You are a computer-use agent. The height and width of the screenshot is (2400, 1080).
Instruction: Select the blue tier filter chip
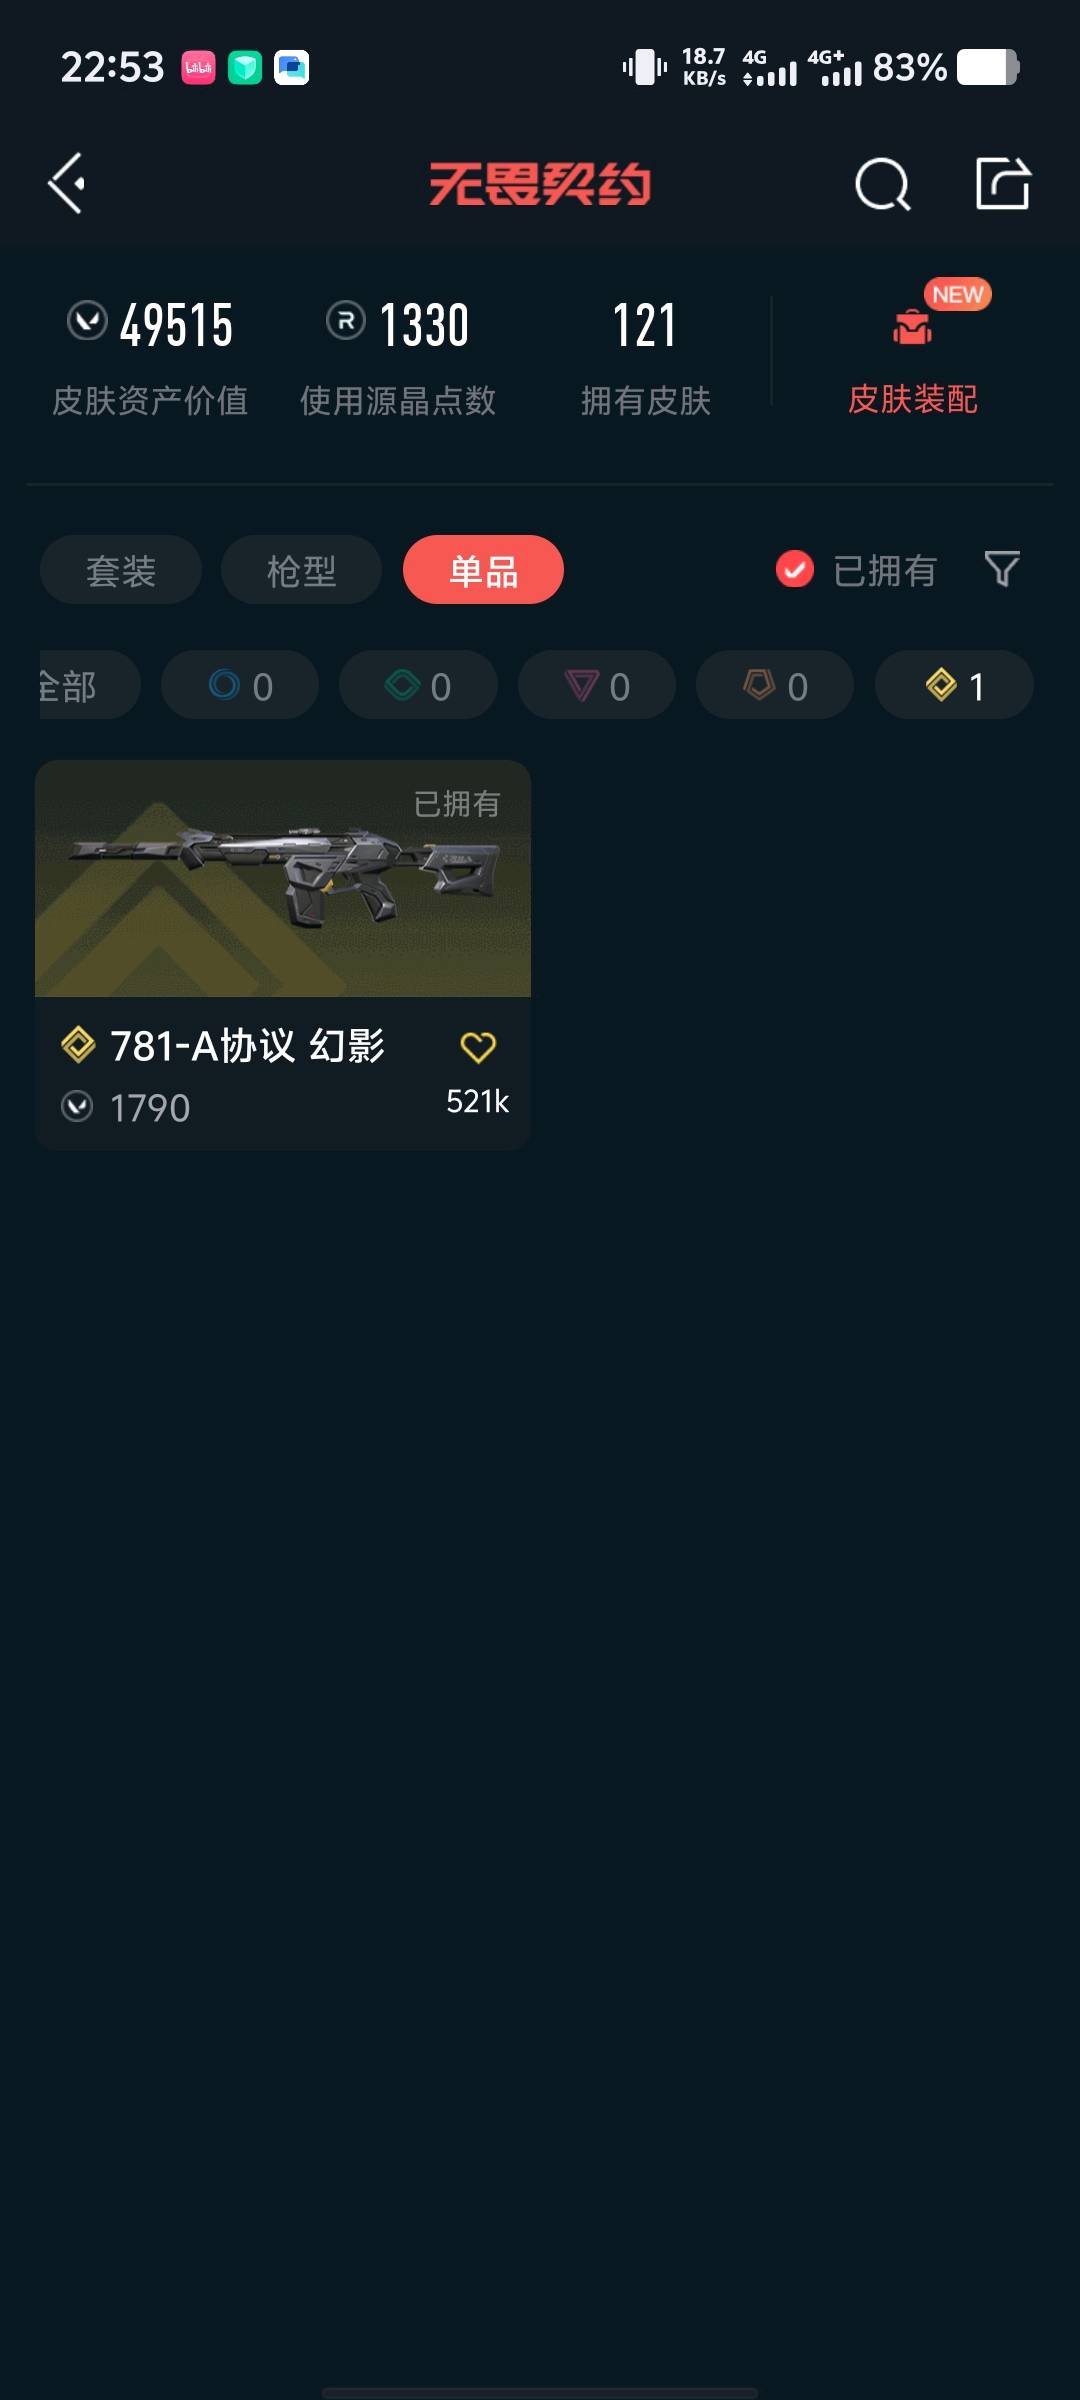pyautogui.click(x=240, y=685)
